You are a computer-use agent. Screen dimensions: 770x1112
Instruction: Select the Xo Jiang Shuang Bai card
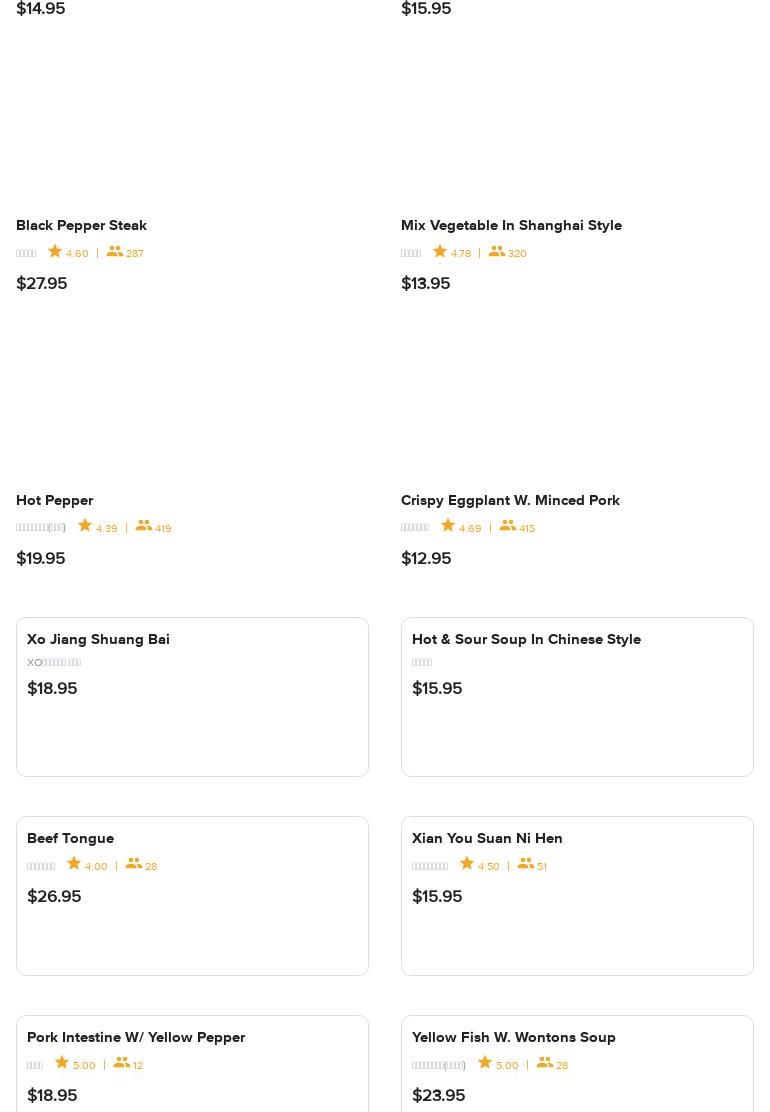192,697
